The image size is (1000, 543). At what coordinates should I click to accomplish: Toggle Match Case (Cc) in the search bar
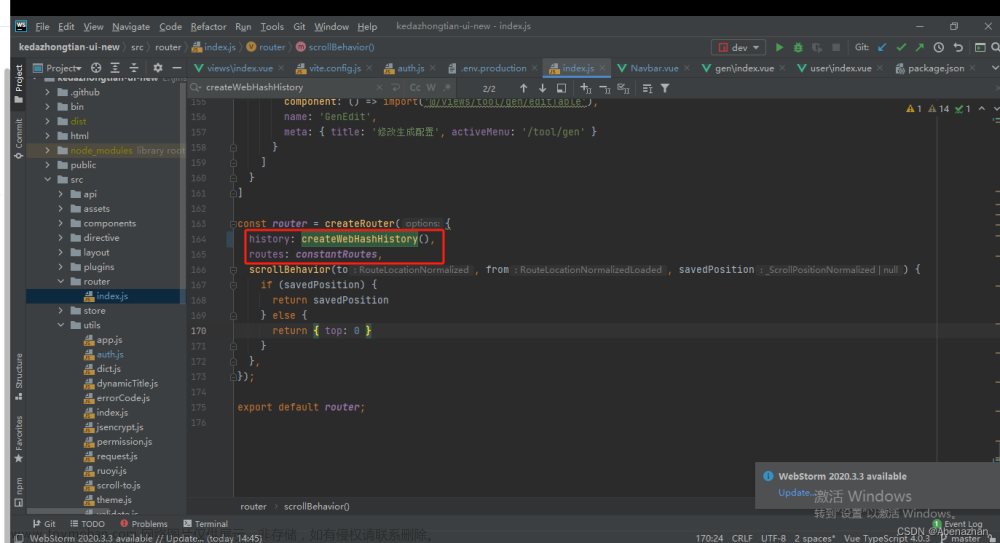click(415, 87)
